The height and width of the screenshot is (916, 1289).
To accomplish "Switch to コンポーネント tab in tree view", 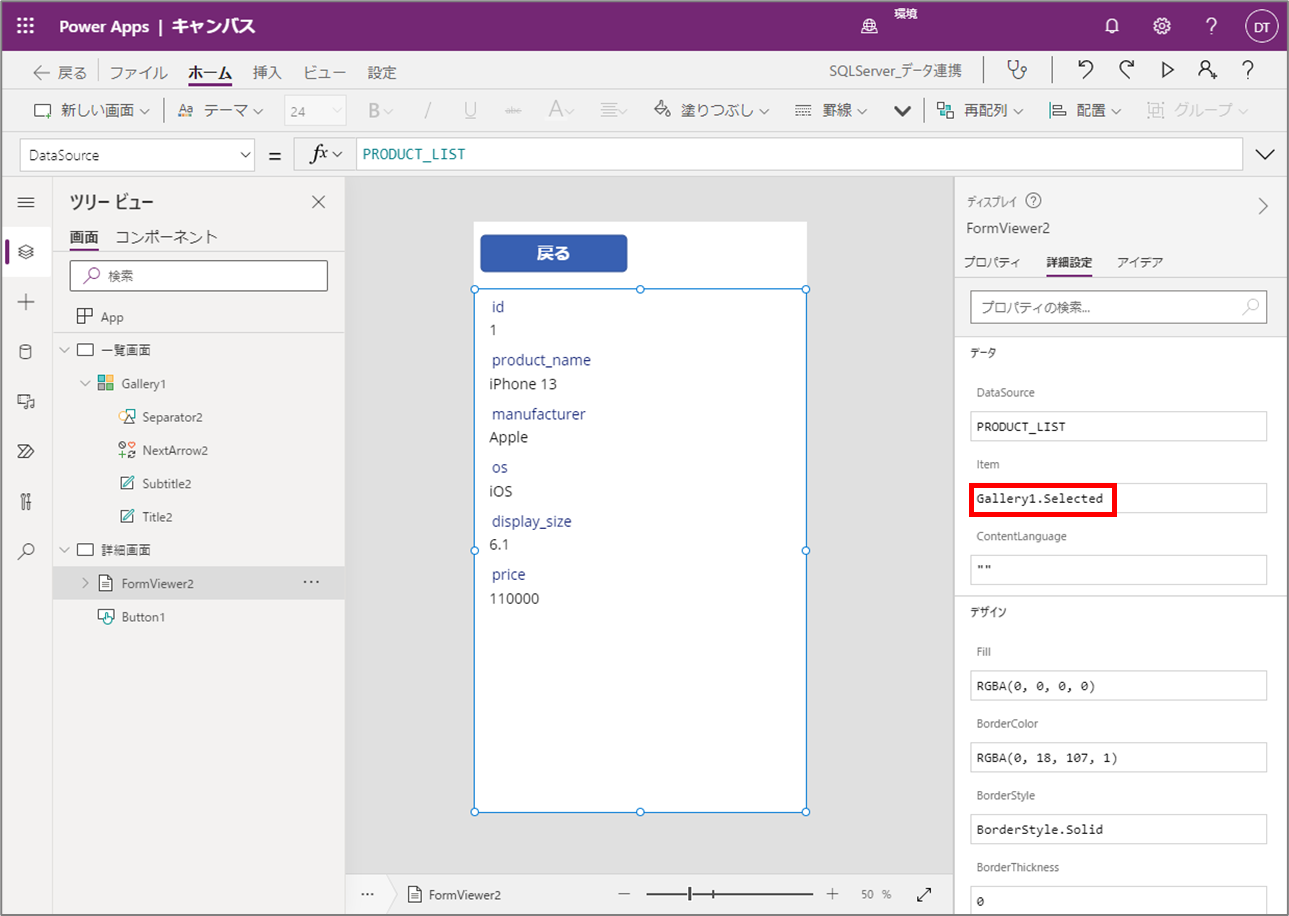I will [166, 237].
